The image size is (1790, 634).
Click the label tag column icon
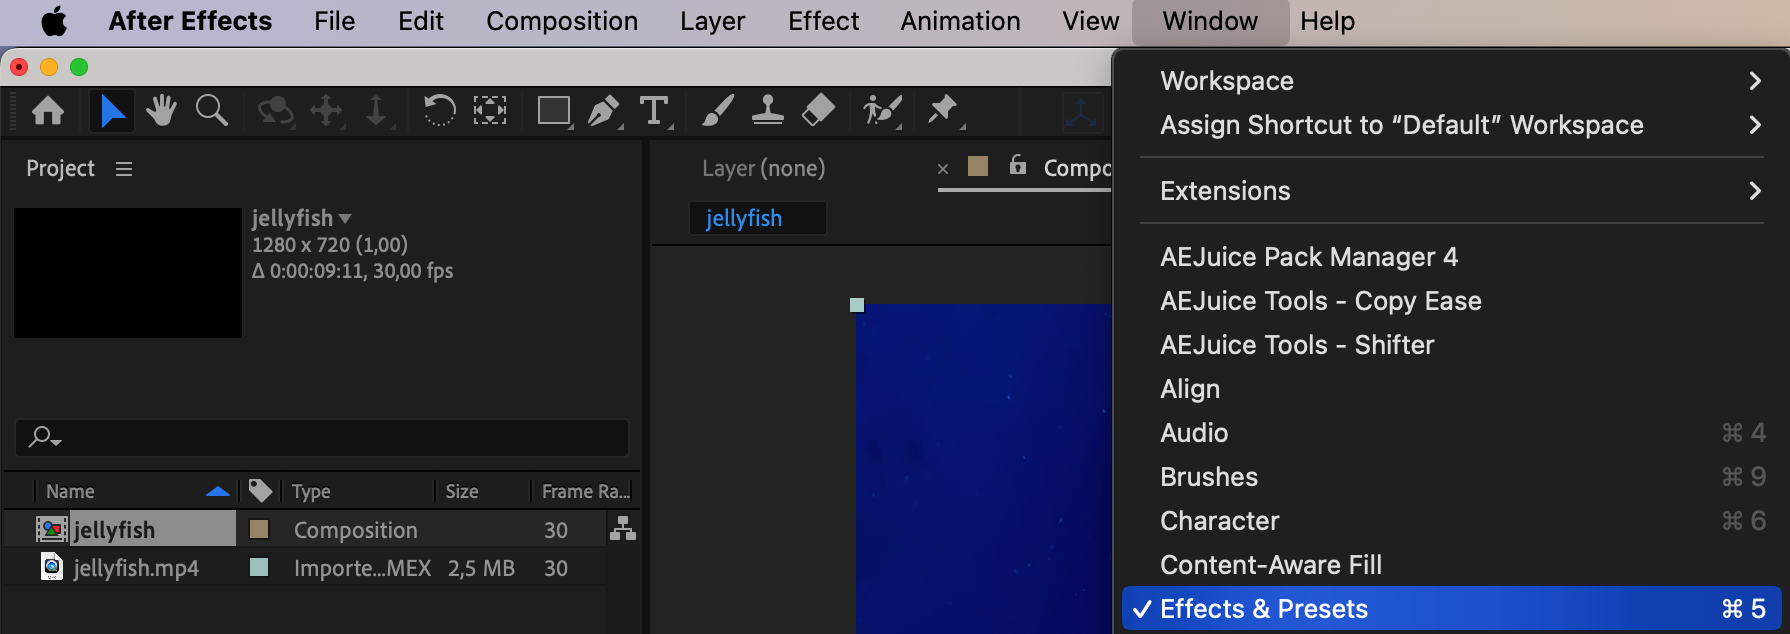click(260, 490)
